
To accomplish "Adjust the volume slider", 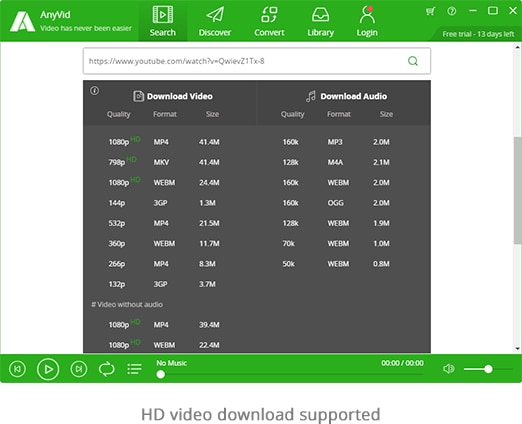I will [488, 369].
